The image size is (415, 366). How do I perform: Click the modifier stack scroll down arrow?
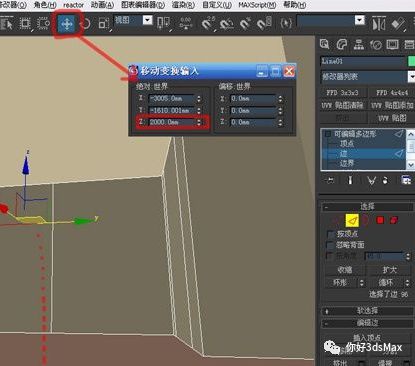tap(411, 165)
